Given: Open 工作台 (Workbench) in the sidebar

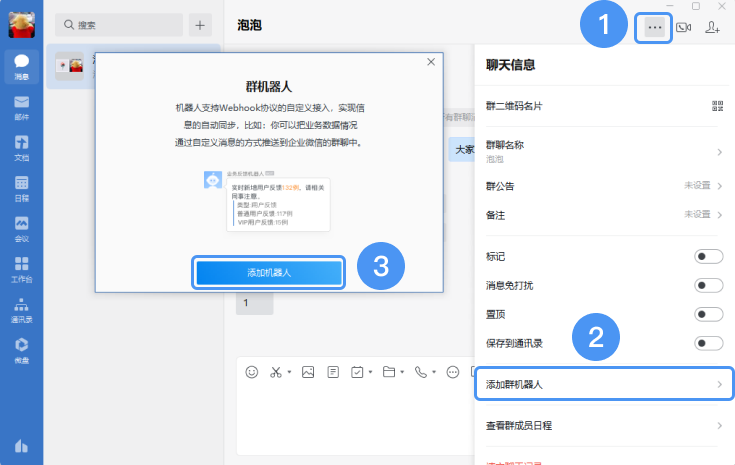Looking at the screenshot, I should point(21,269).
